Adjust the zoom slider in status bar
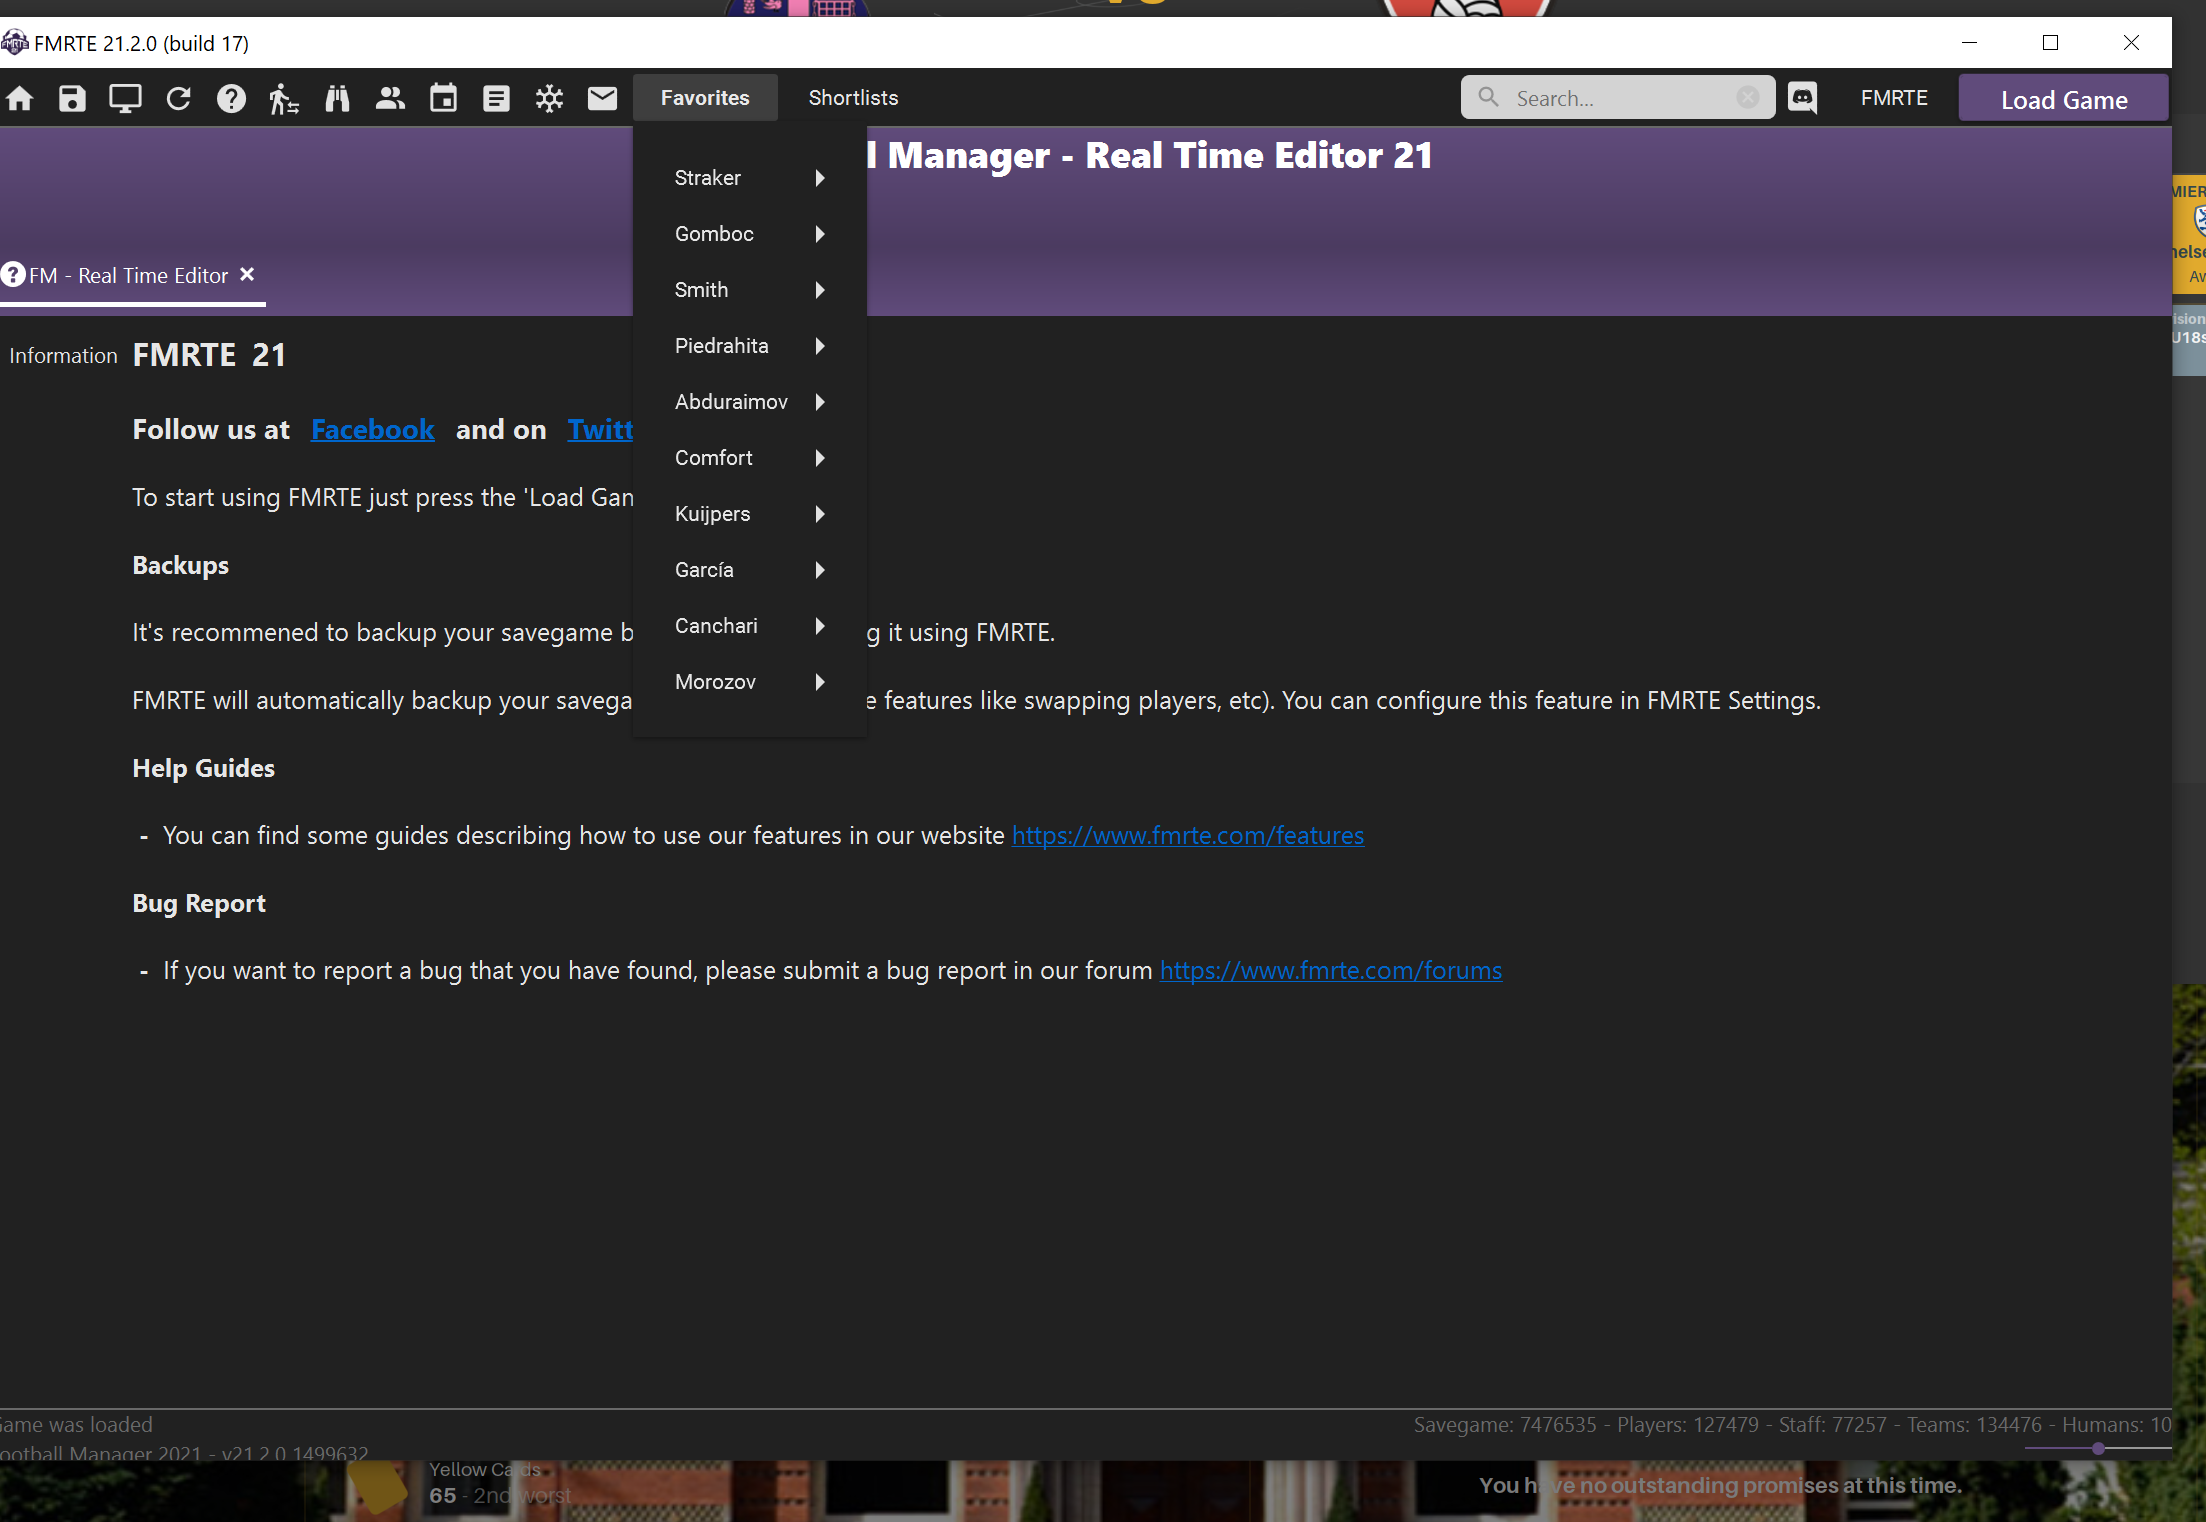 [x=2097, y=1448]
